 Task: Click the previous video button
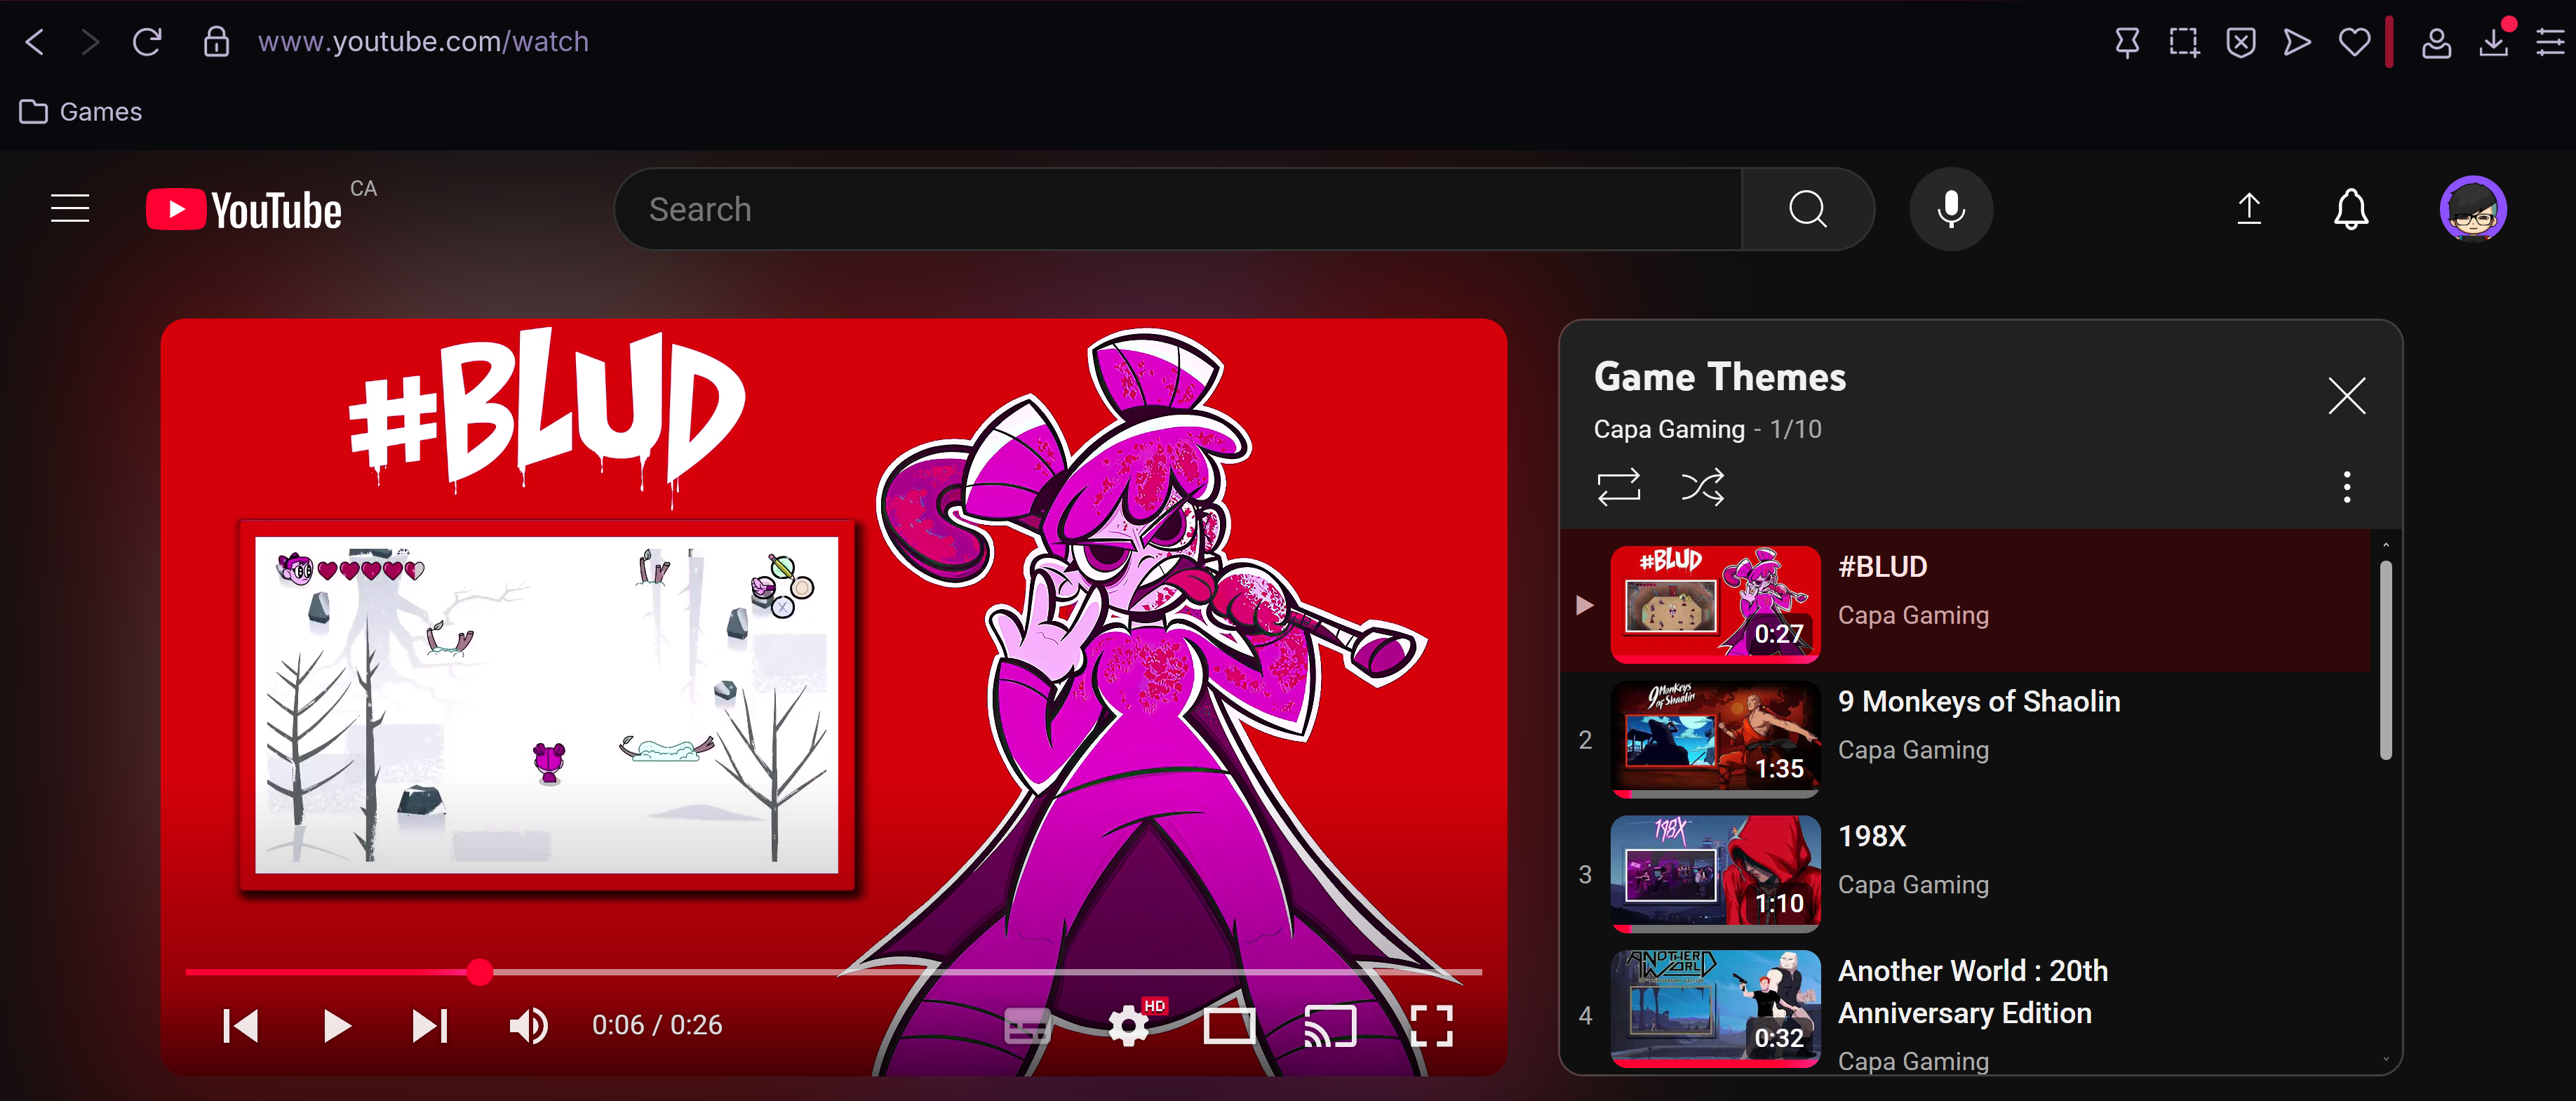pyautogui.click(x=241, y=1025)
